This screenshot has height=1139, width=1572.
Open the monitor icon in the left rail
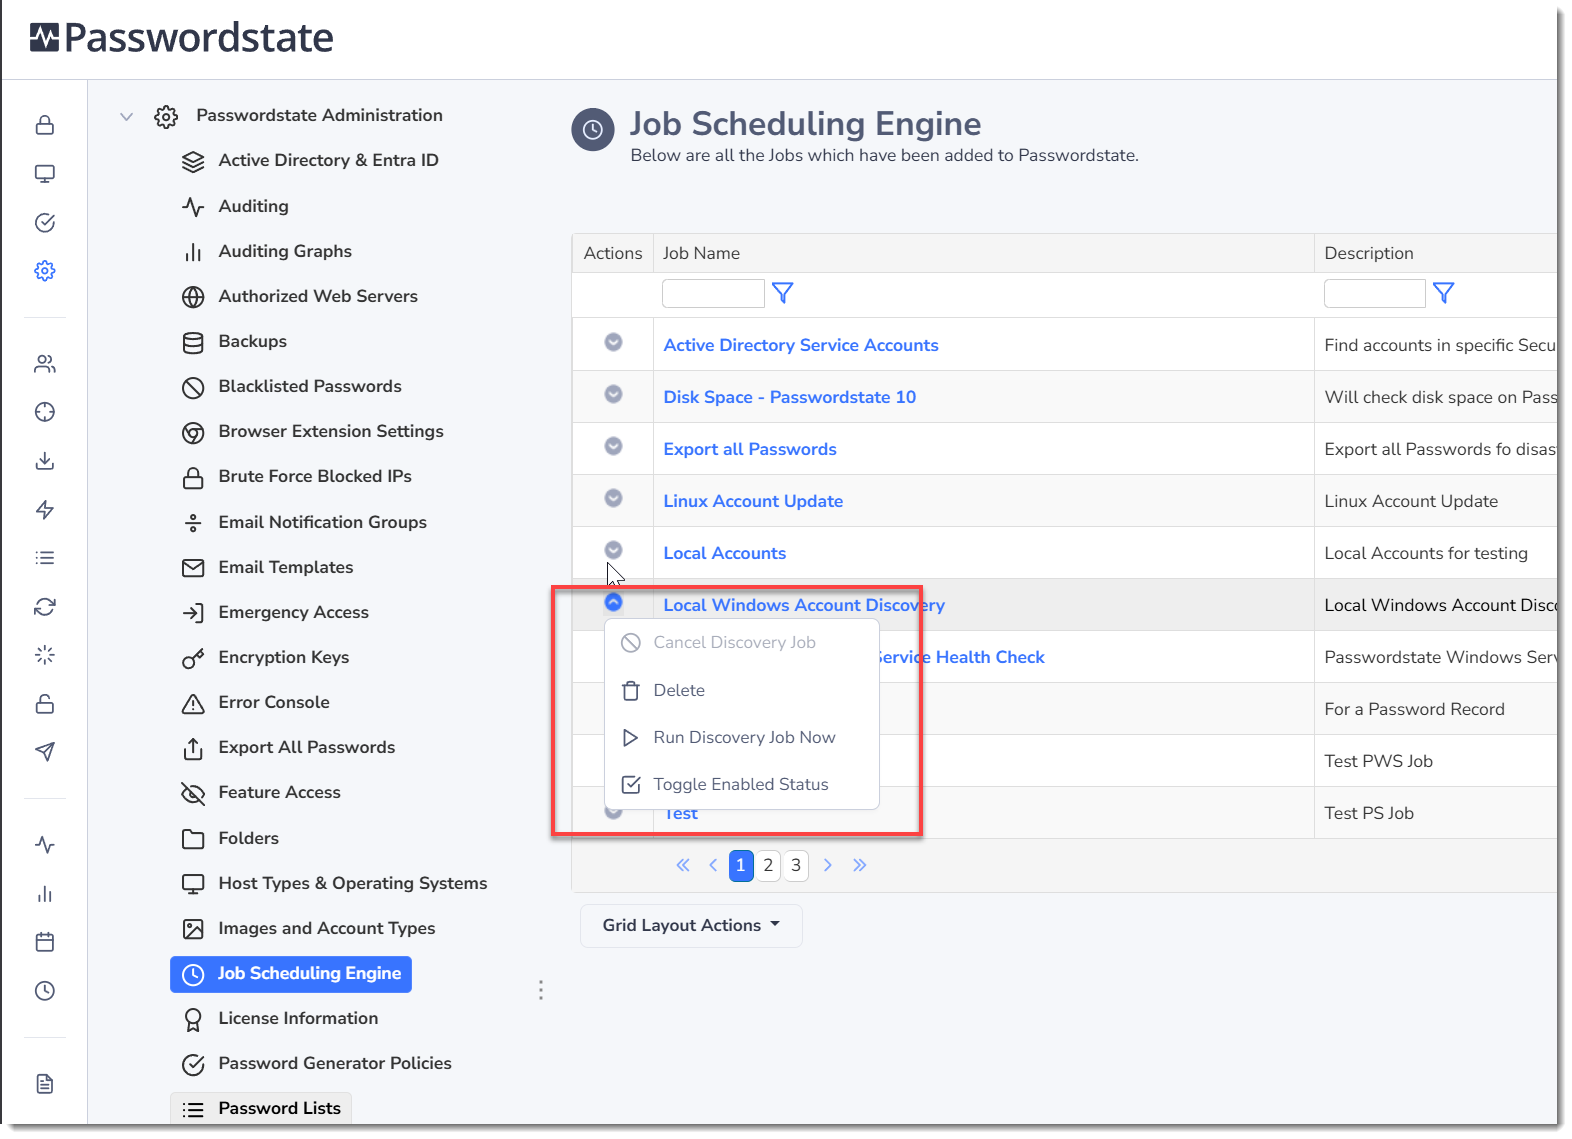45,174
